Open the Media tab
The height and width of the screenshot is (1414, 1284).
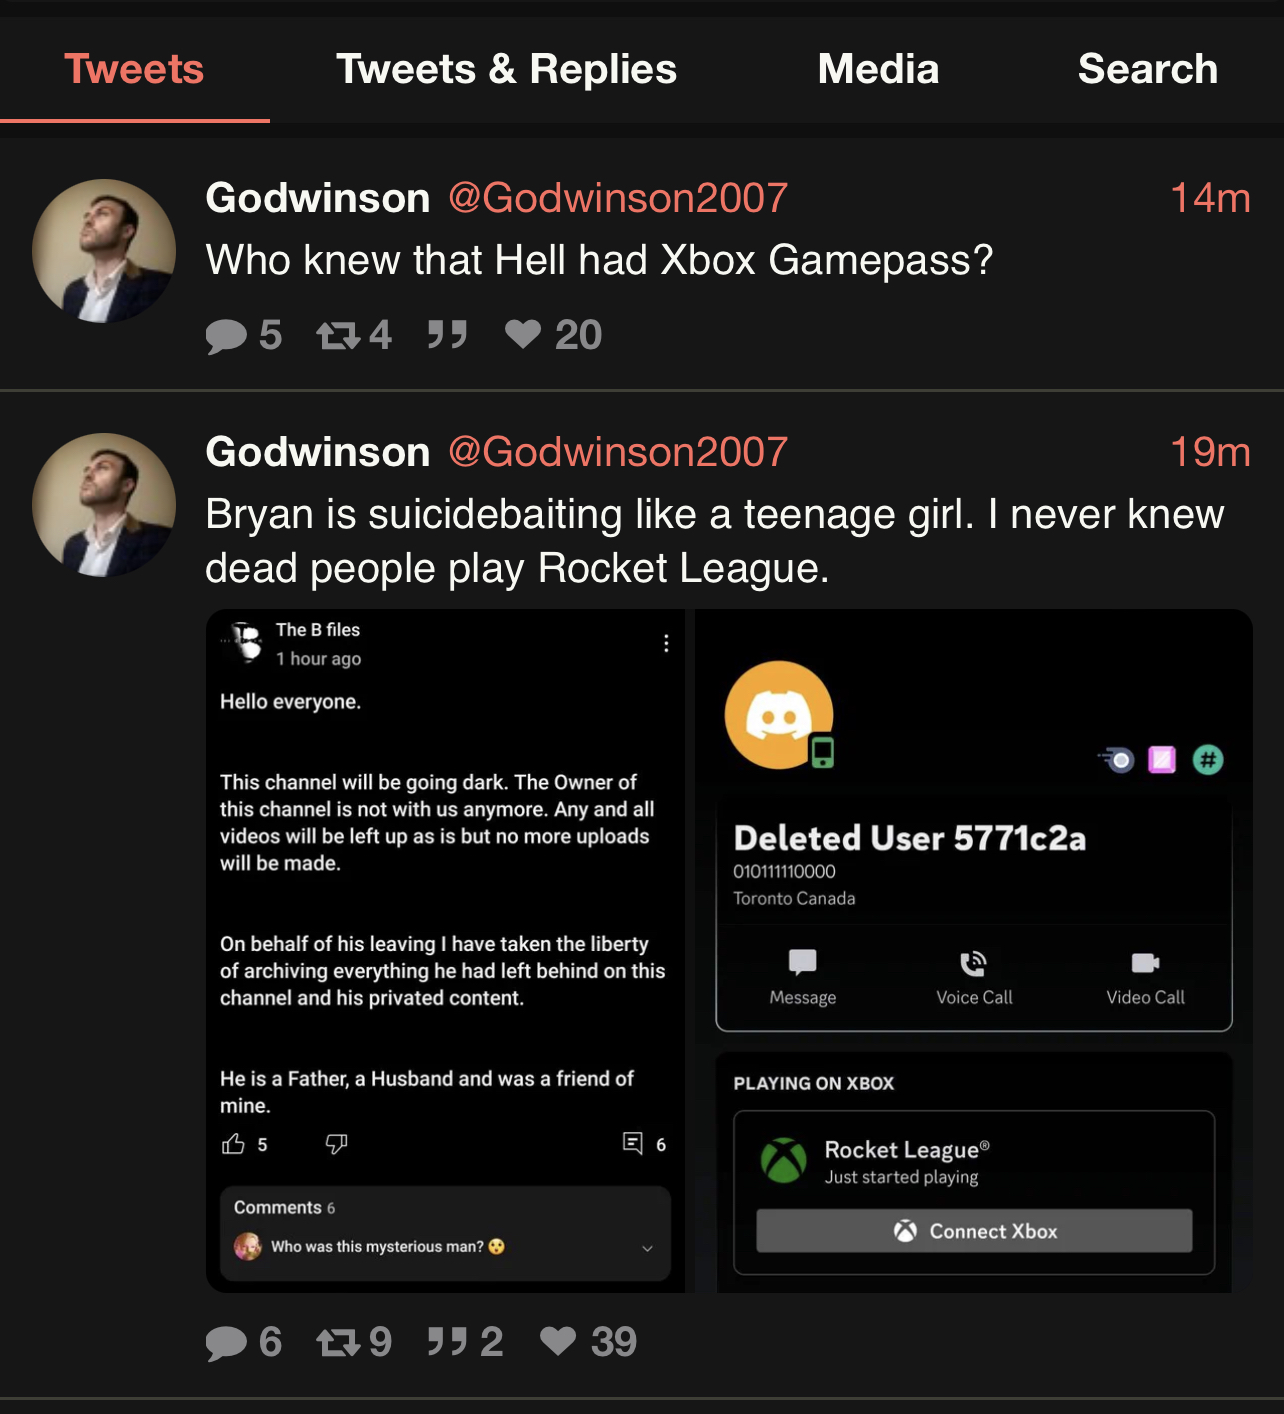878,70
